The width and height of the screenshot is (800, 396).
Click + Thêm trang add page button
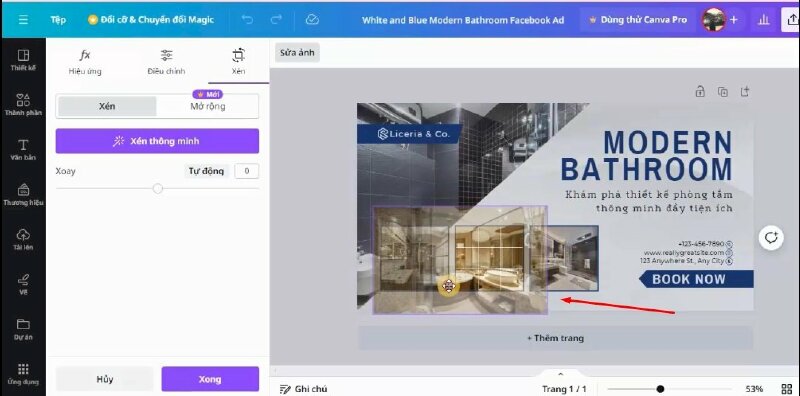(555, 338)
